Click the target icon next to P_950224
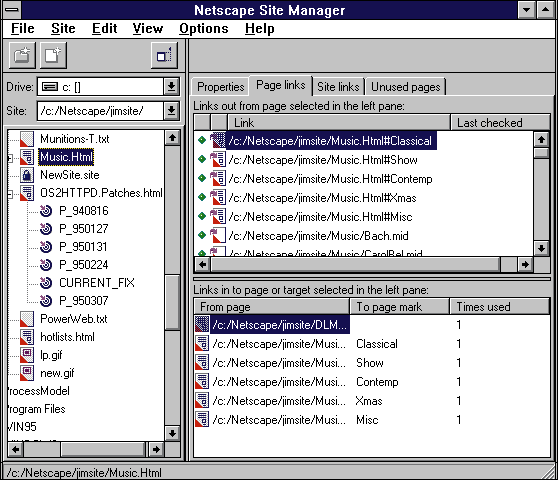The width and height of the screenshot is (558, 480). [46, 265]
